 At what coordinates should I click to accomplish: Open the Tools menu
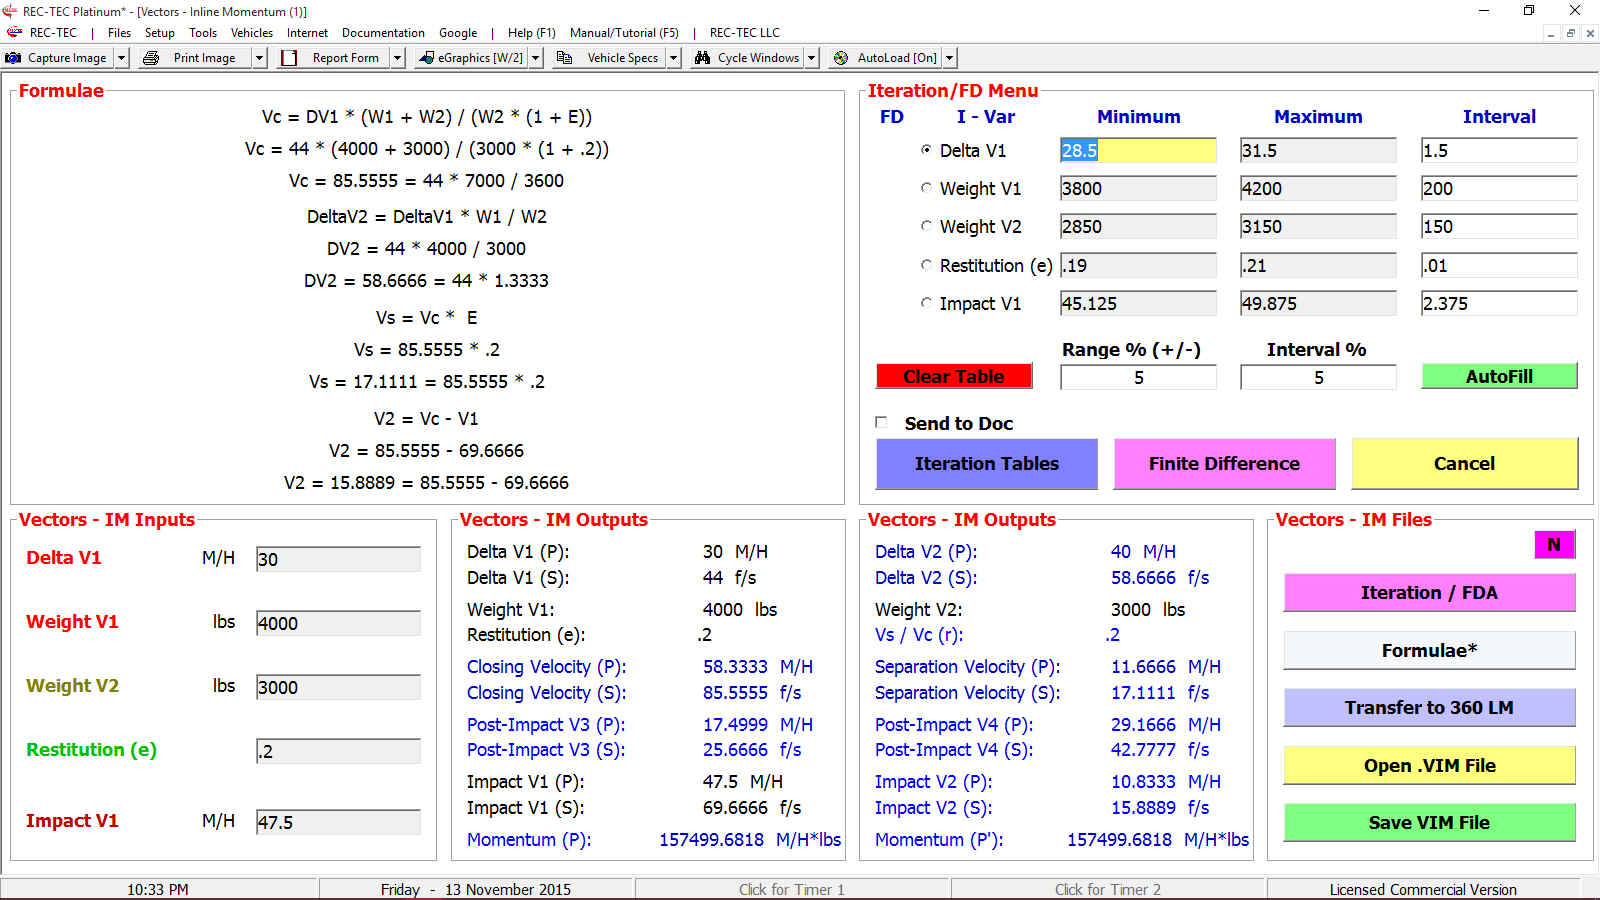click(x=203, y=32)
